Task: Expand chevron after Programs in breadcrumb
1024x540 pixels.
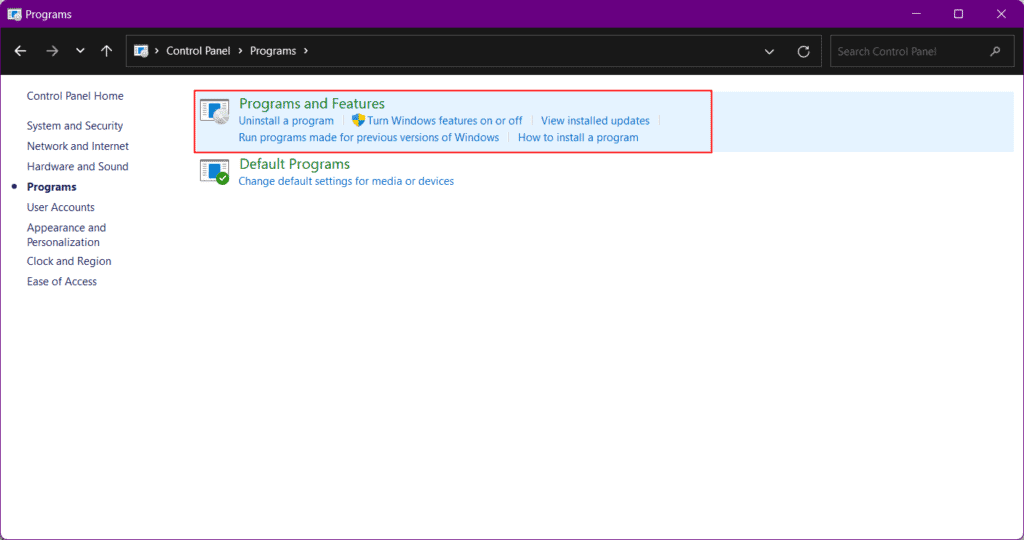Action: 306,51
